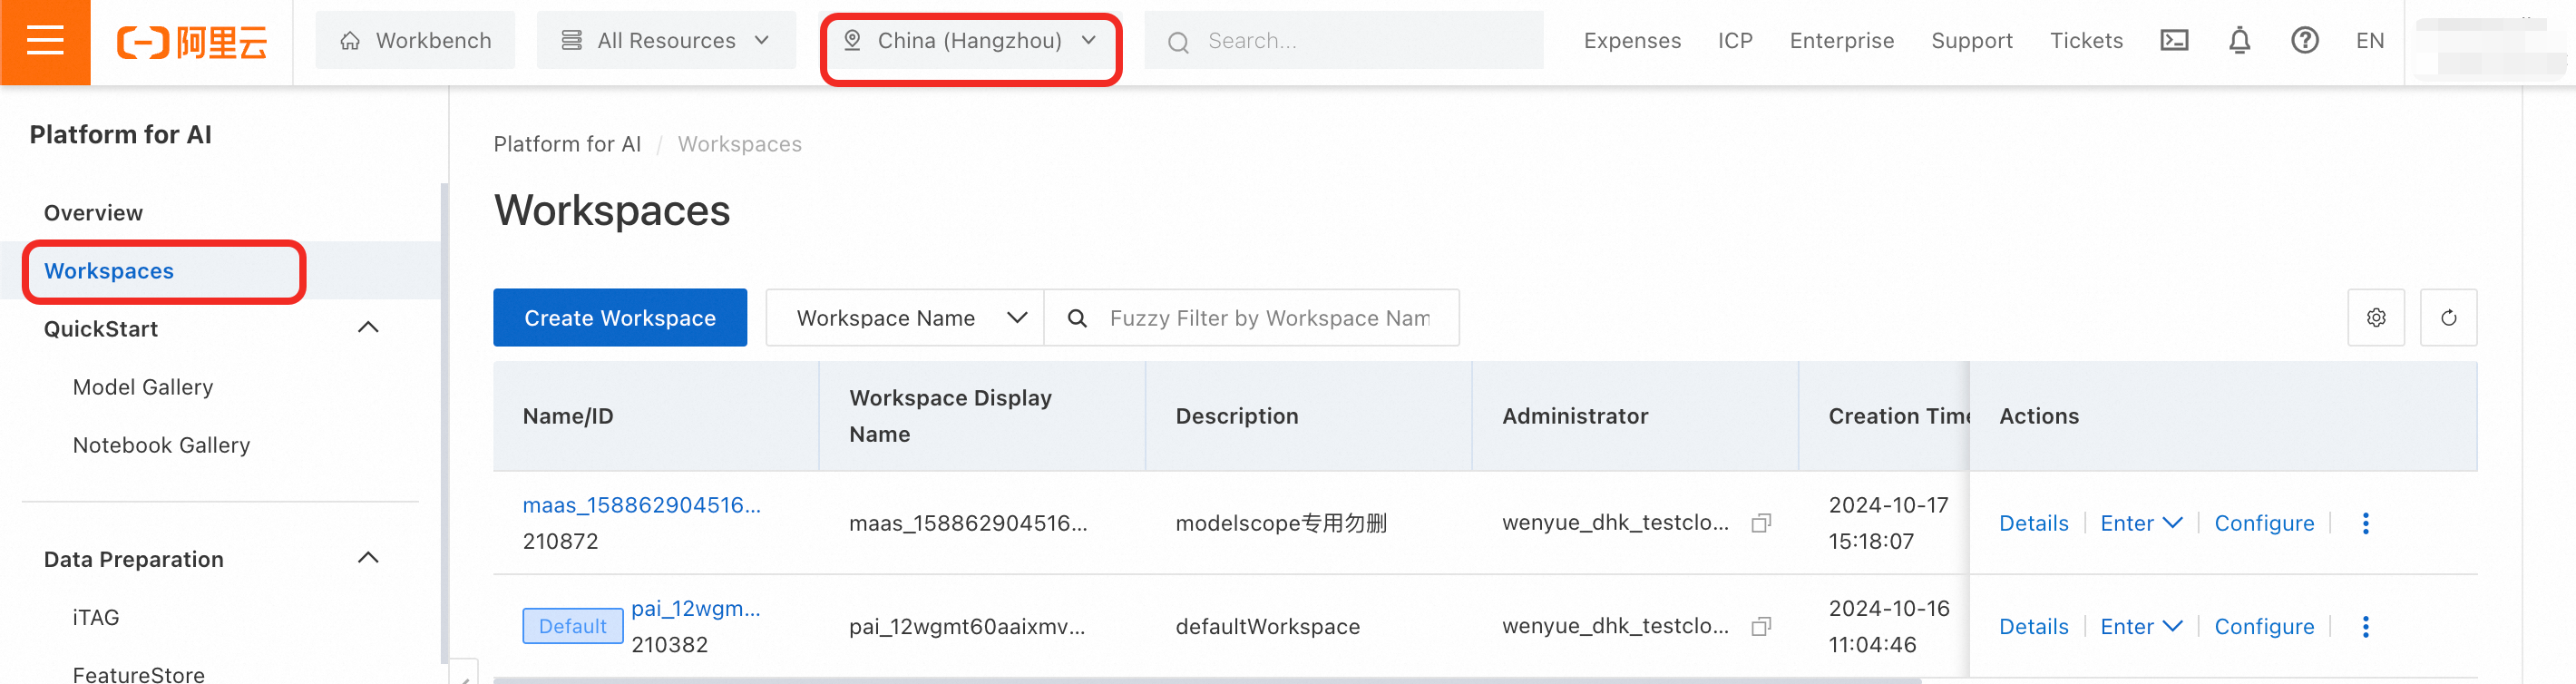Click Platform for AI breadcrumb
This screenshot has height=684, width=2576.
click(x=567, y=144)
